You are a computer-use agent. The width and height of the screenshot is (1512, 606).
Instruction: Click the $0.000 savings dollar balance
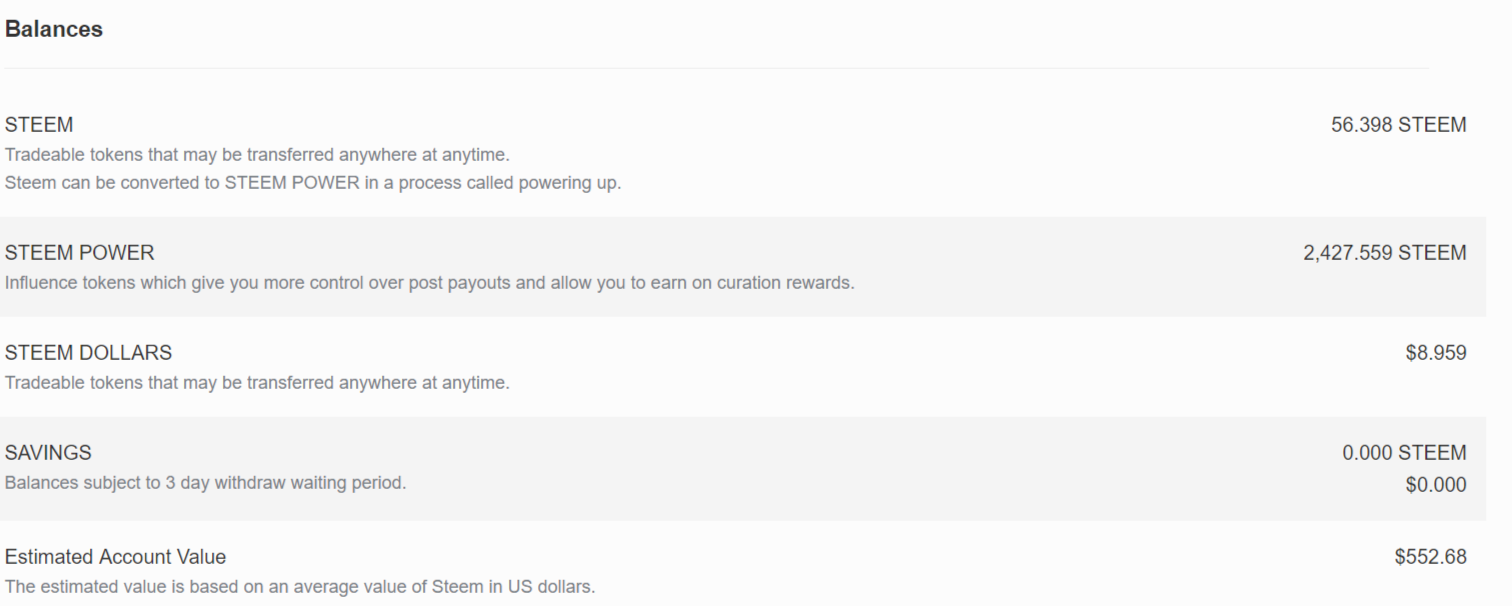click(x=1435, y=485)
